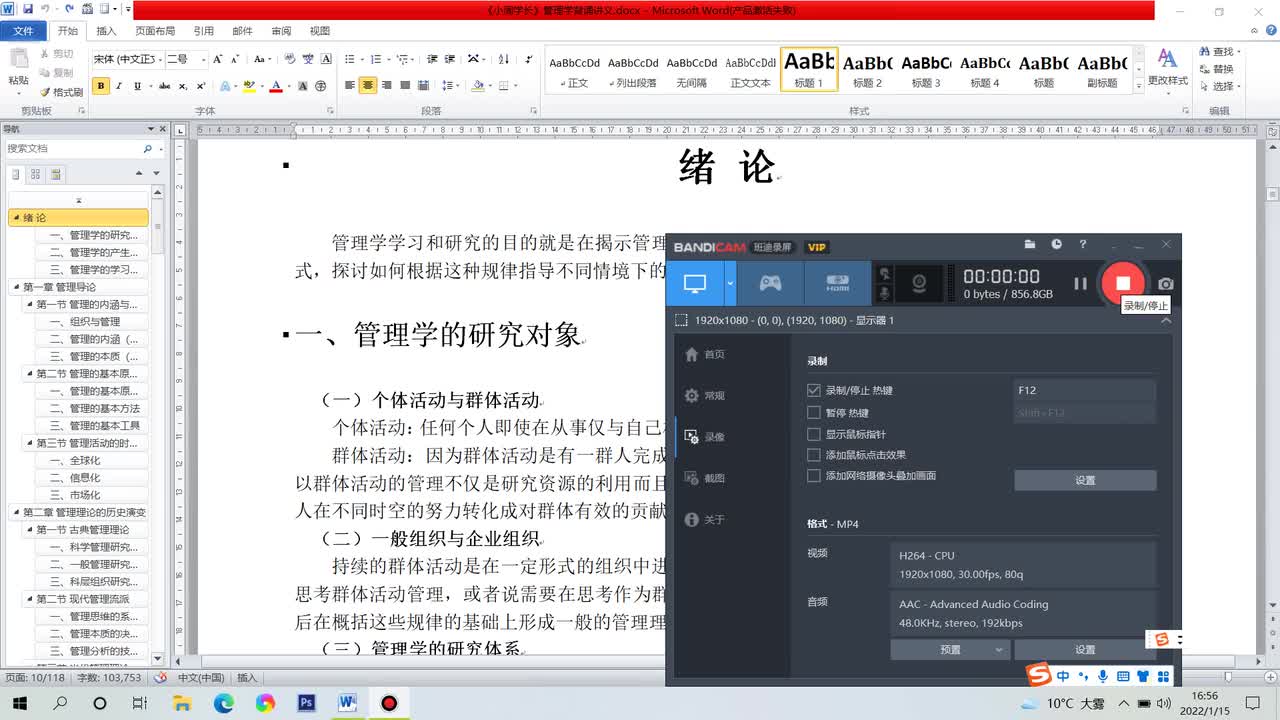Center-align the paragraph text

coord(368,86)
